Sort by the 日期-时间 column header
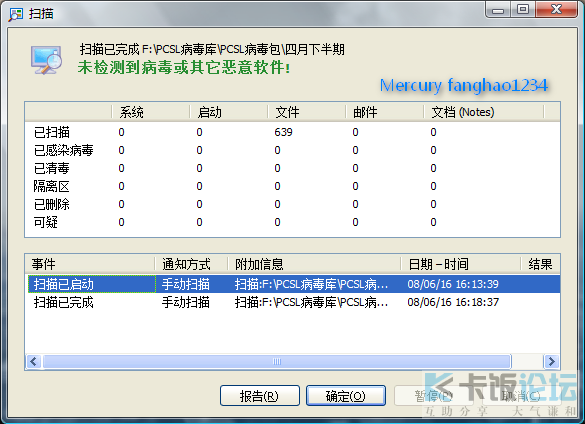 [460, 264]
